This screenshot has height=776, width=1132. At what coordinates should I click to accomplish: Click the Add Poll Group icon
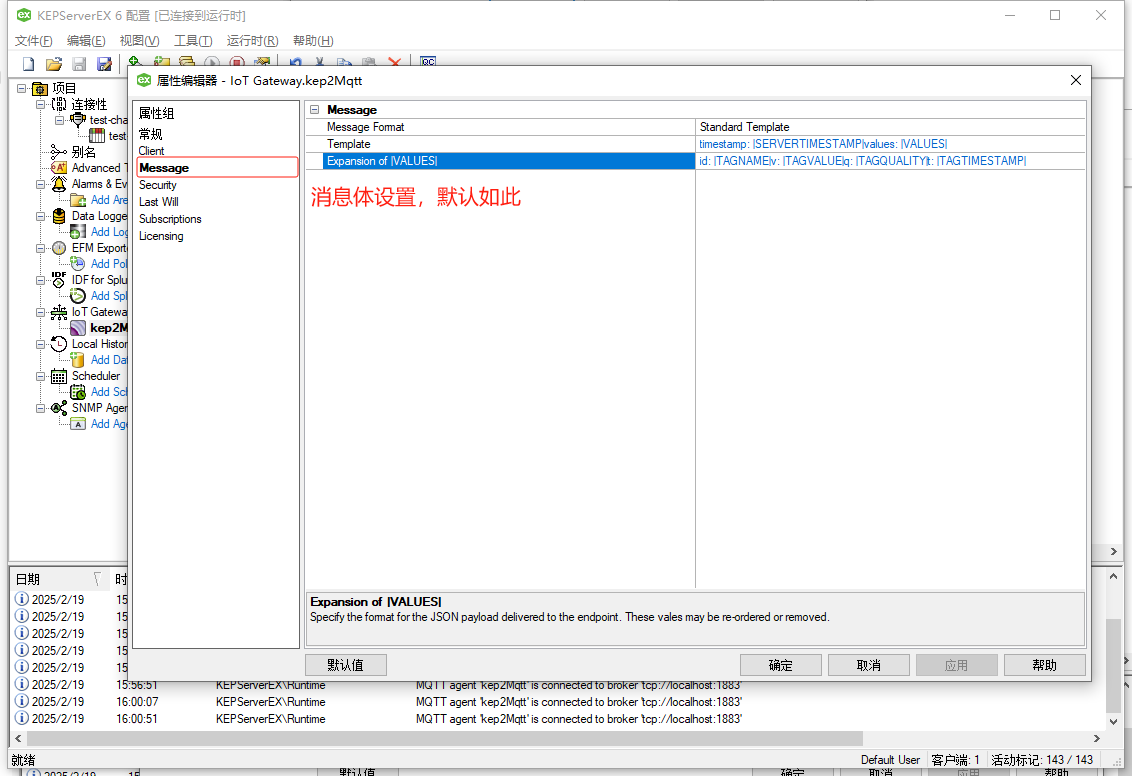pos(78,263)
